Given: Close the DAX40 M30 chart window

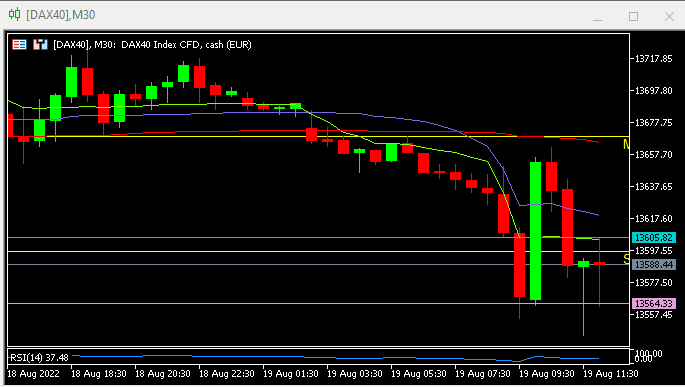Looking at the screenshot, I should point(669,17).
